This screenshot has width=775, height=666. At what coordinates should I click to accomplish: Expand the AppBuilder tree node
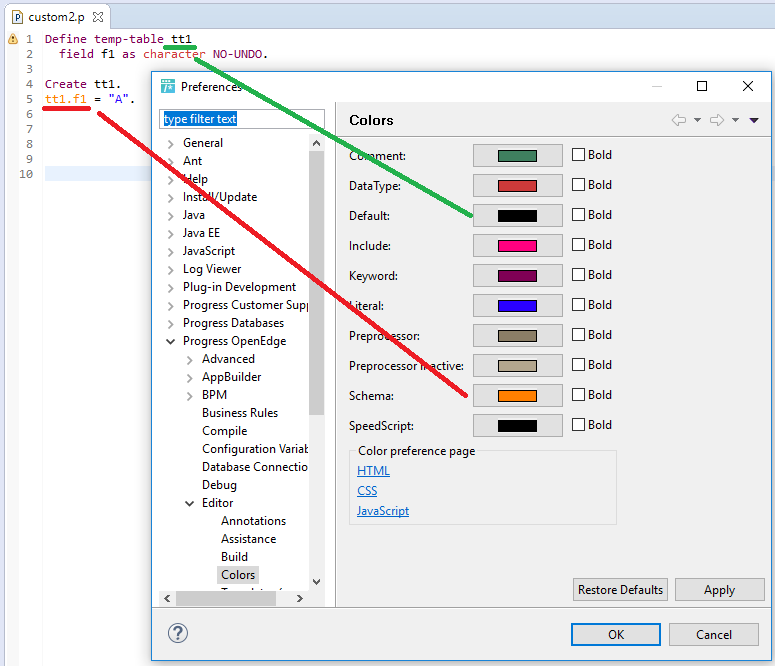point(190,378)
